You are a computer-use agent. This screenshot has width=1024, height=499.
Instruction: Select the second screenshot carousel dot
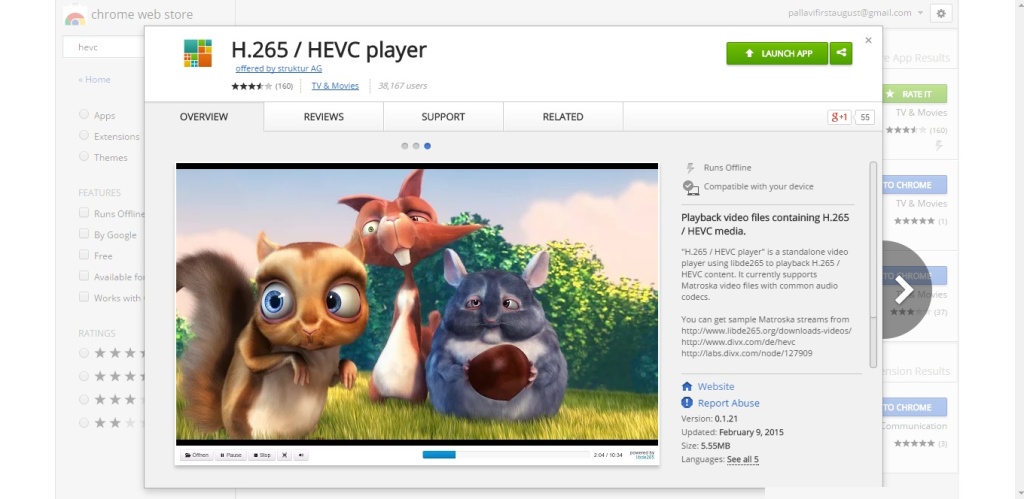(x=416, y=146)
